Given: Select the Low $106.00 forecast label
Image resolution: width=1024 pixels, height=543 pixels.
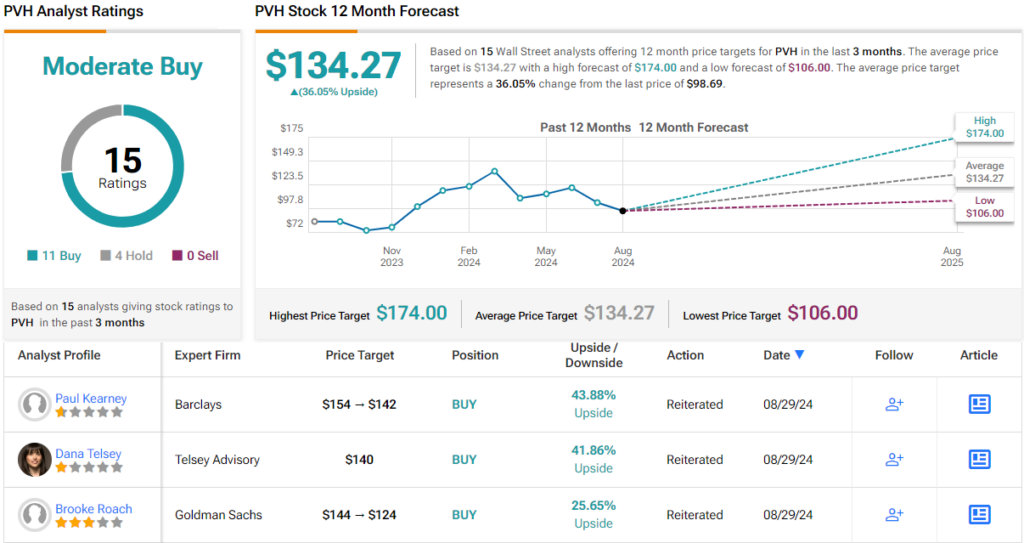Looking at the screenshot, I should click(984, 207).
